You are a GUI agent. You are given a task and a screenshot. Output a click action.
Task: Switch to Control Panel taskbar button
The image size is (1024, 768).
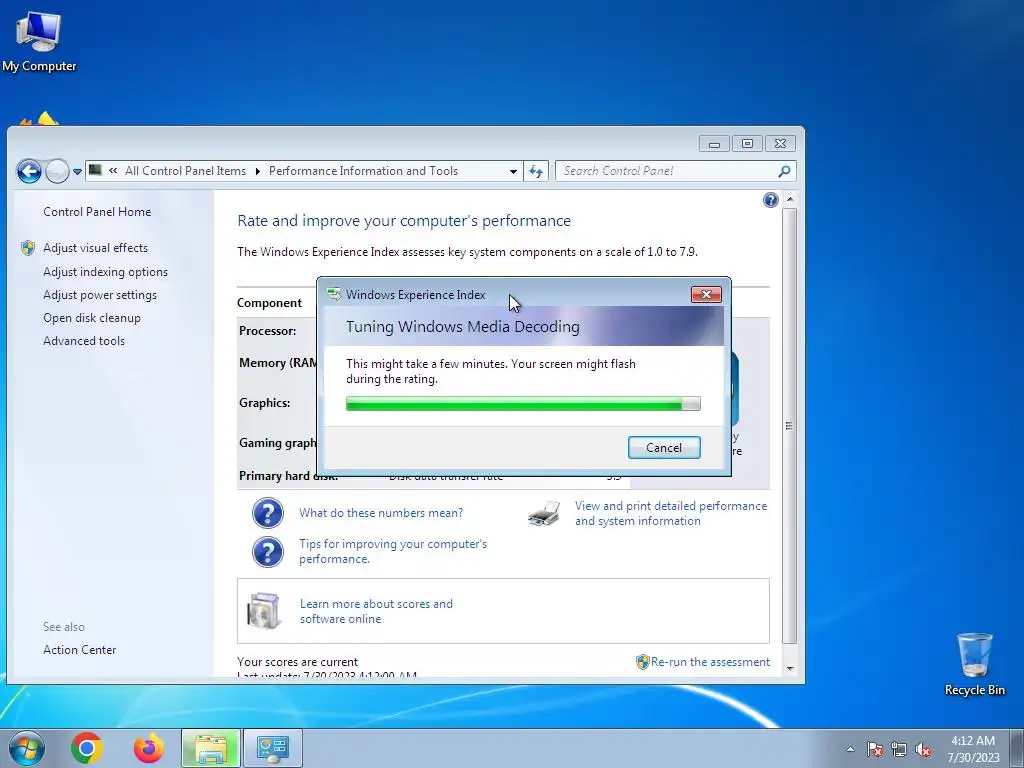click(x=273, y=748)
